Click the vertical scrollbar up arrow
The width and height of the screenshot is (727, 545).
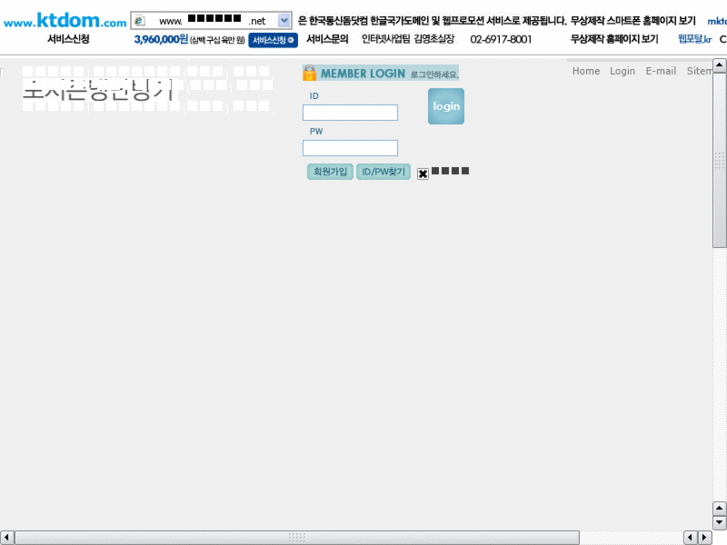tap(719, 65)
